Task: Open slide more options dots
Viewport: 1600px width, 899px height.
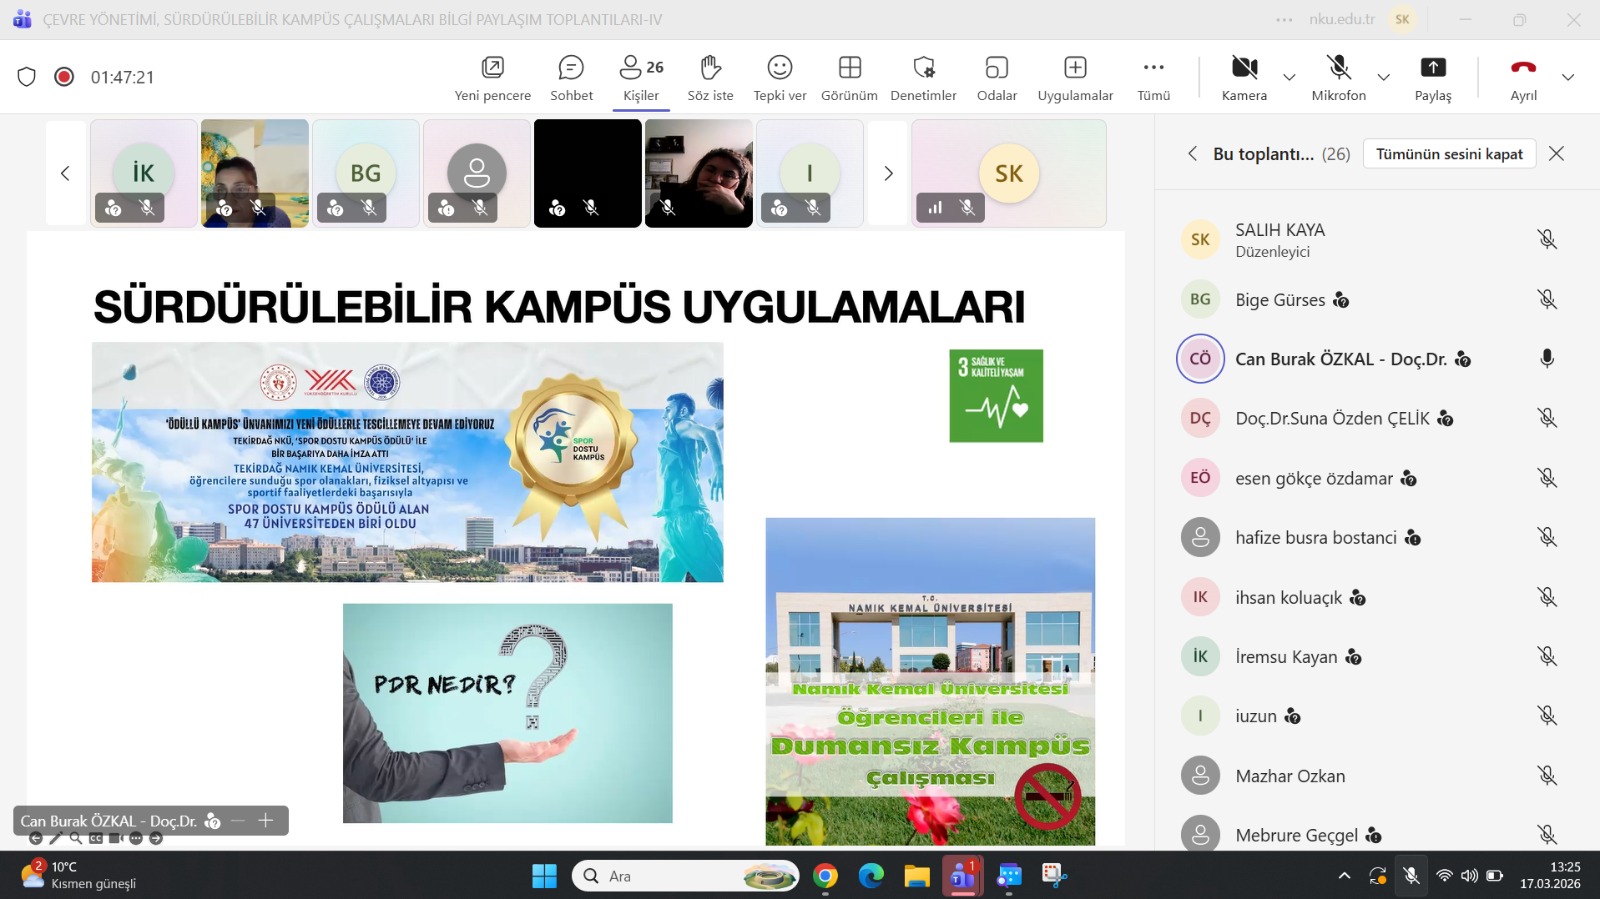Action: (x=136, y=839)
